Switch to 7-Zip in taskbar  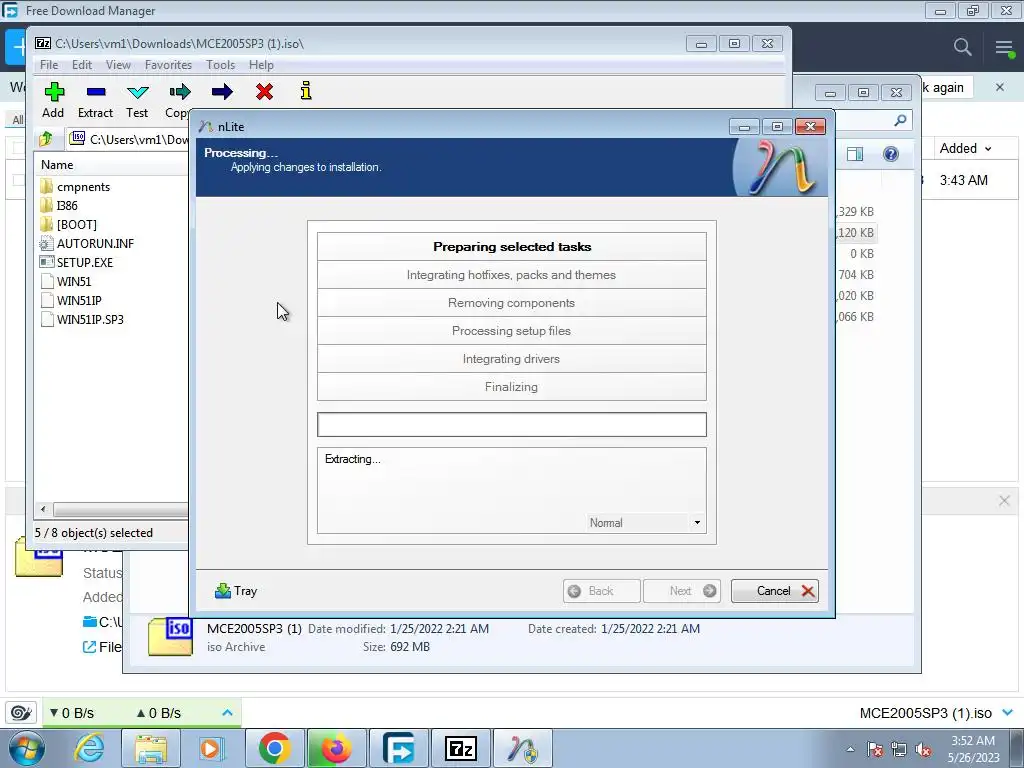coord(461,748)
